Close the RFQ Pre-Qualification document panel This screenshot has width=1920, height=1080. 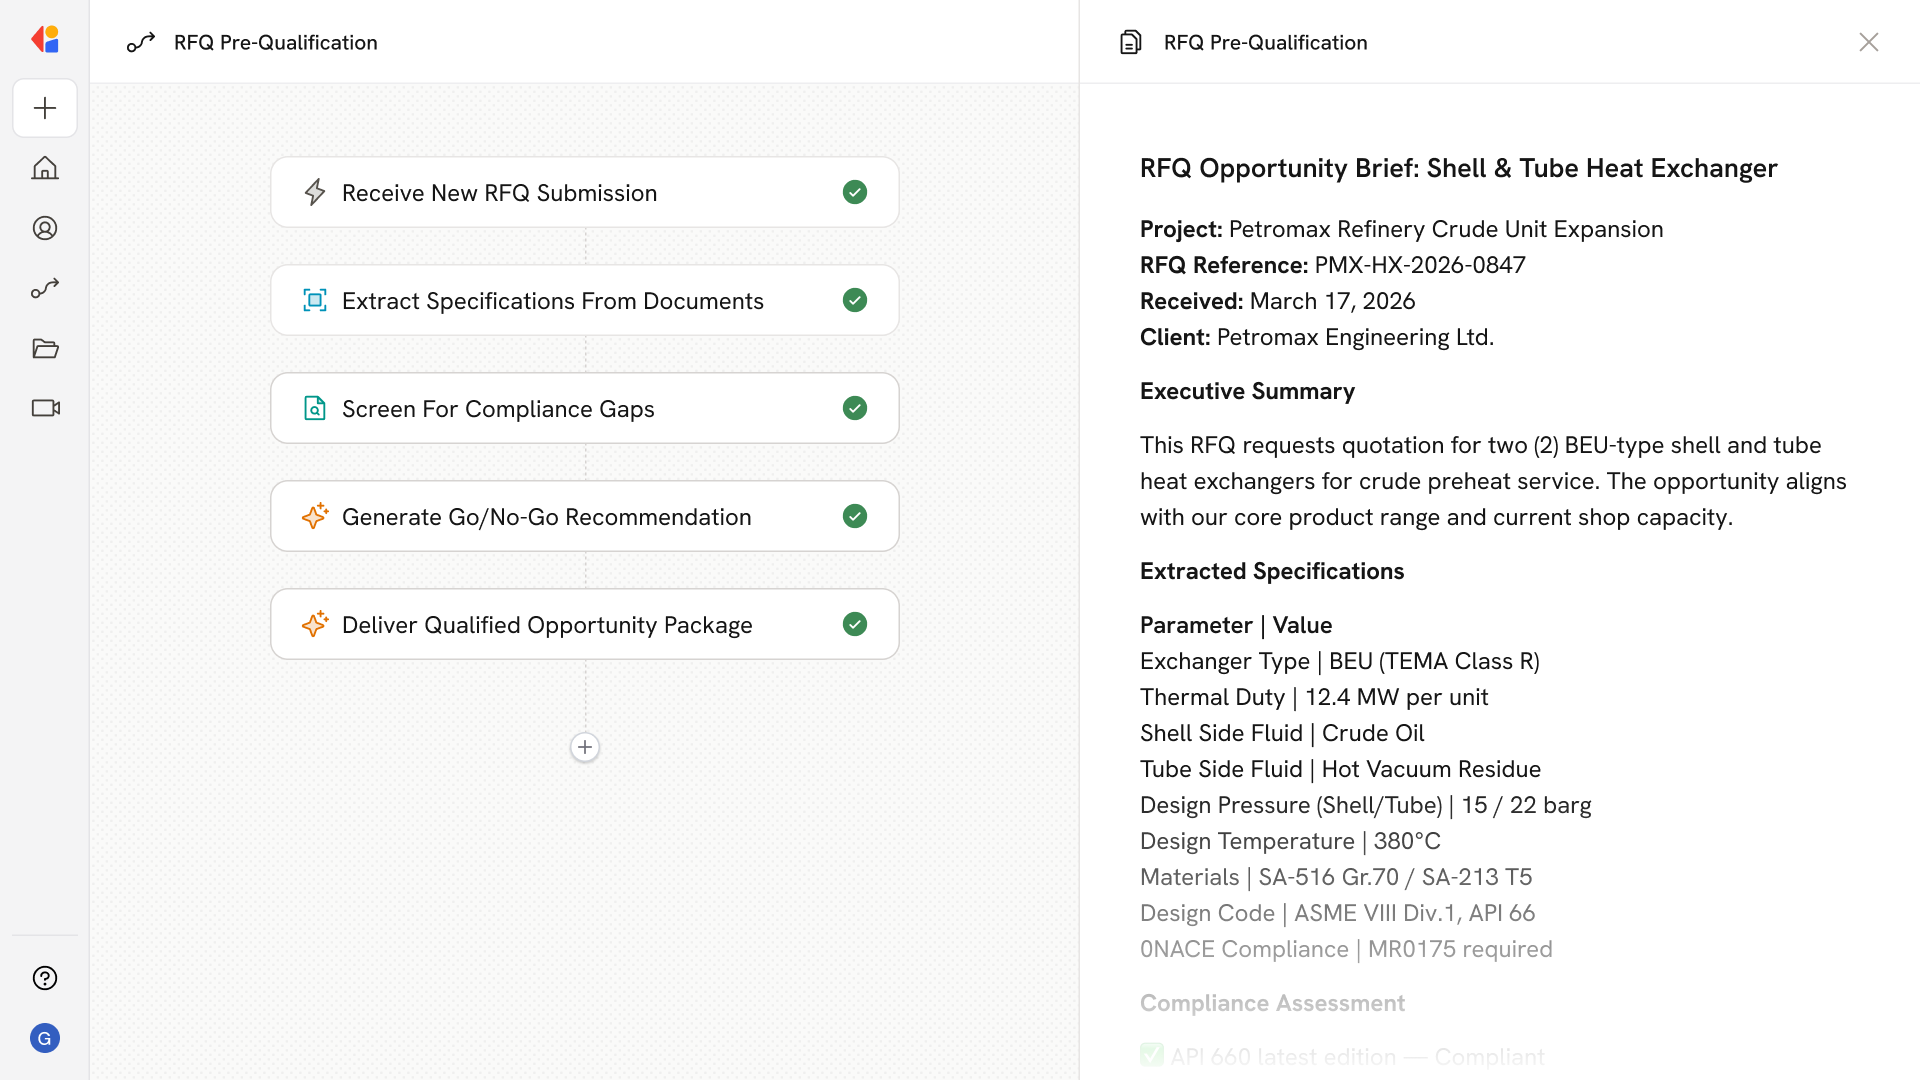(x=1868, y=42)
